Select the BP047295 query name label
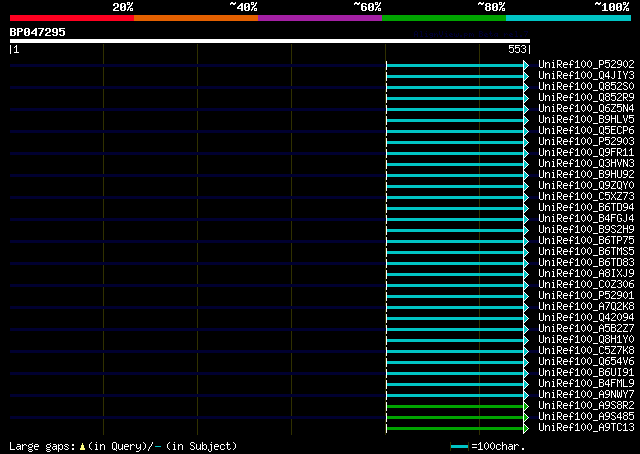The height and width of the screenshot is (454, 640). (x=38, y=32)
